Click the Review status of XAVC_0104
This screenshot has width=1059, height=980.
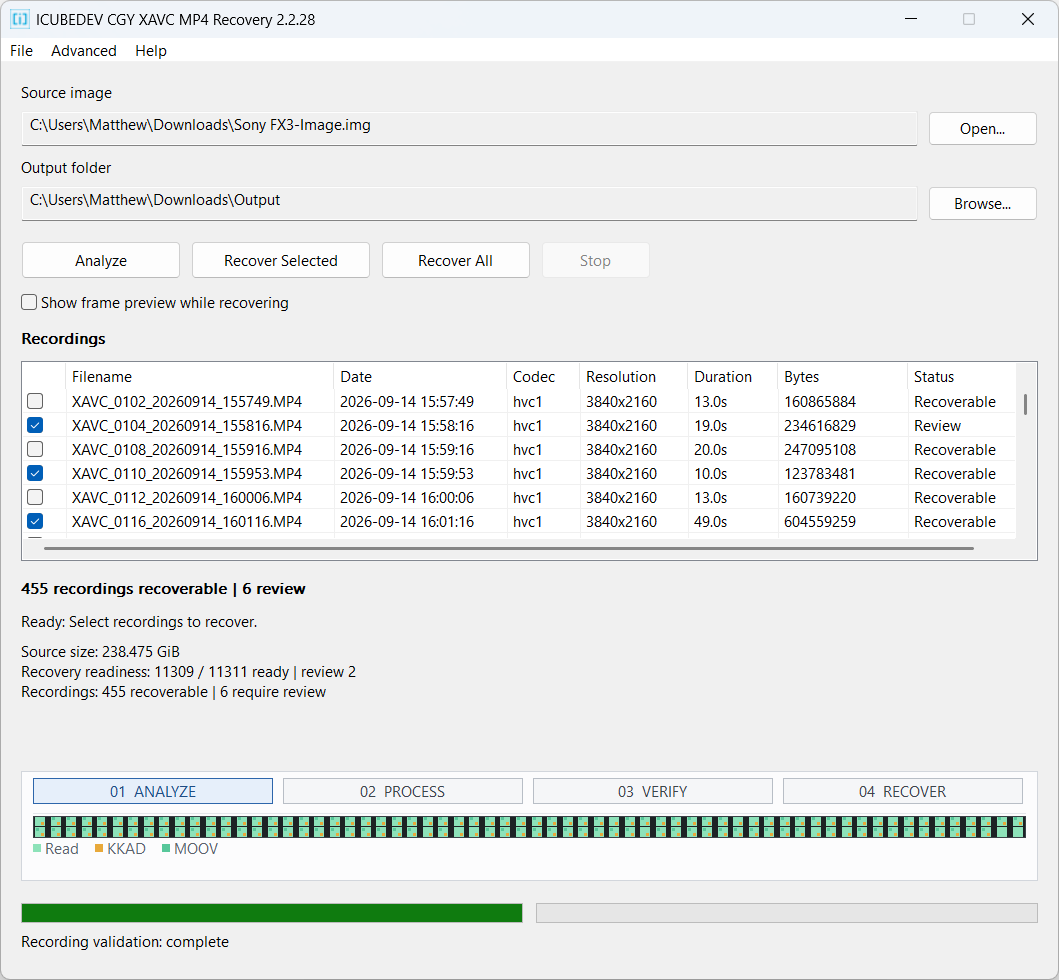(937, 425)
